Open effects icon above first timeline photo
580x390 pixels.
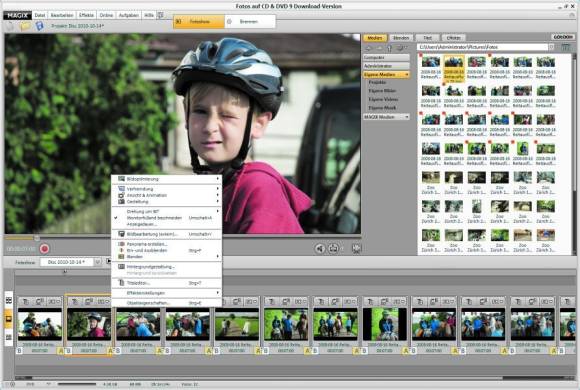tap(54, 302)
